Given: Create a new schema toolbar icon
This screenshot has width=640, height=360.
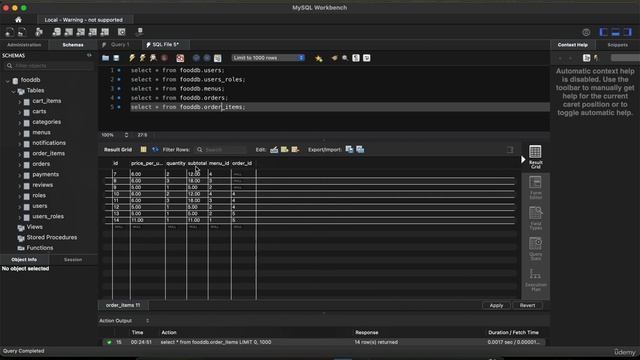Looking at the screenshot, I should pyautogui.click(x=57, y=32).
